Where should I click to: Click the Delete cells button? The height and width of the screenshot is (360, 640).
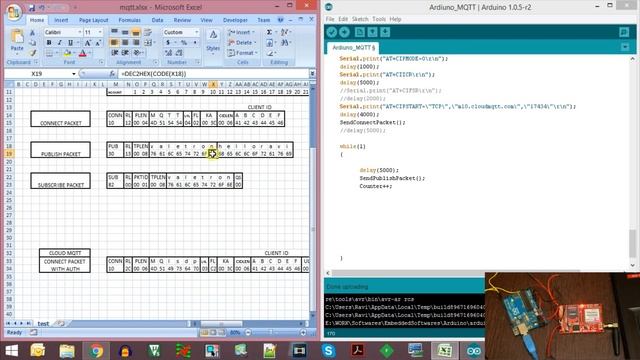(242, 42)
